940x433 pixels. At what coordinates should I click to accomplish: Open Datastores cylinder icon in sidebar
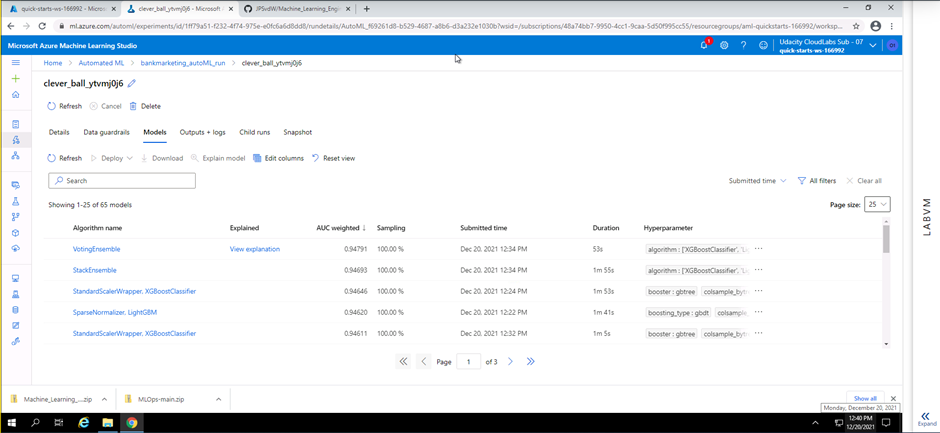point(16,310)
